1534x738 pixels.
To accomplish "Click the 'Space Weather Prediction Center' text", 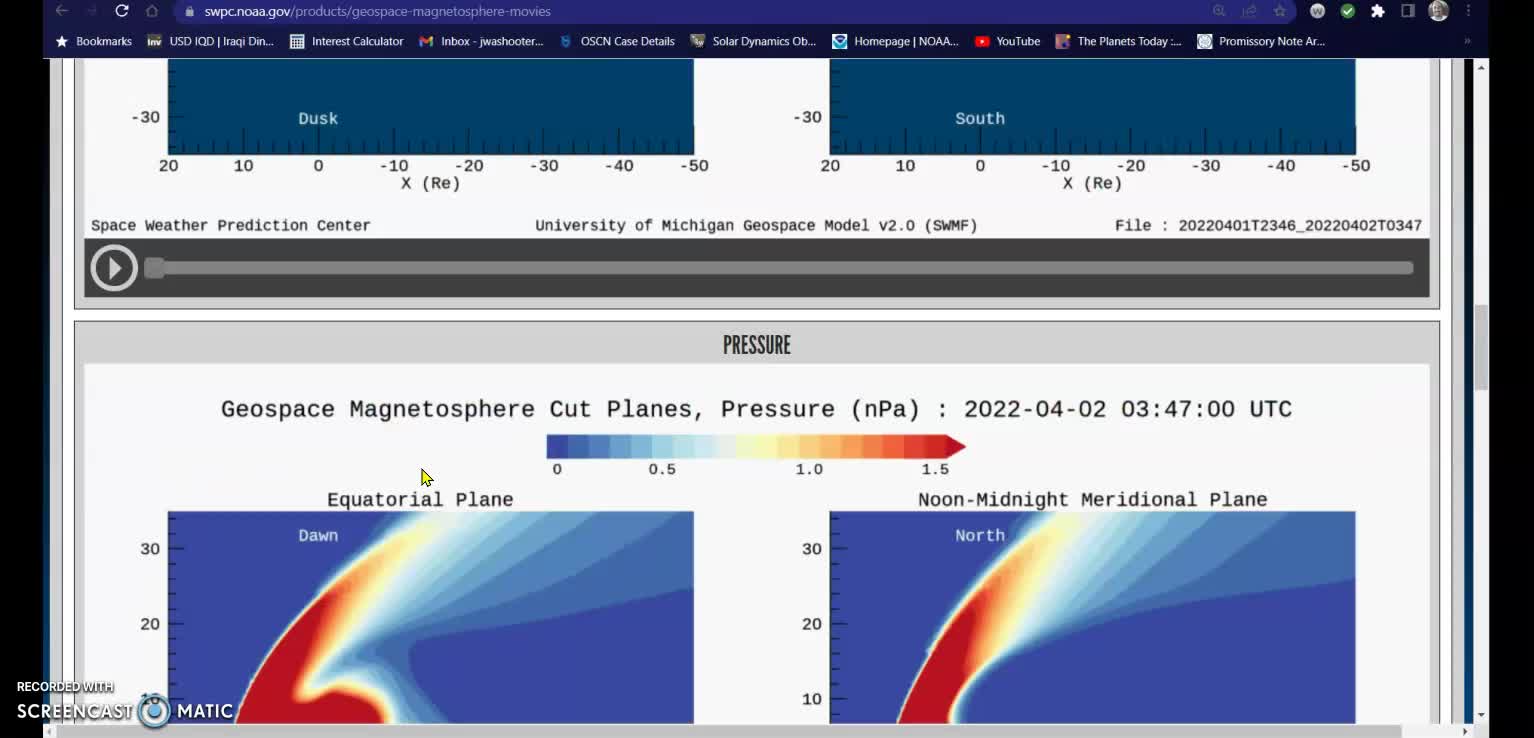I will [231, 225].
